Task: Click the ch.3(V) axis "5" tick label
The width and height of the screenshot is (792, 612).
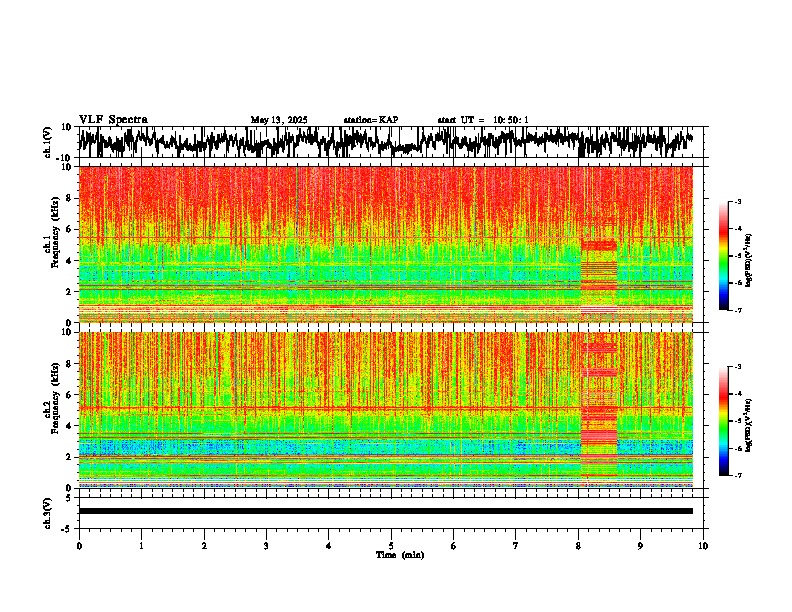Action: [x=69, y=498]
